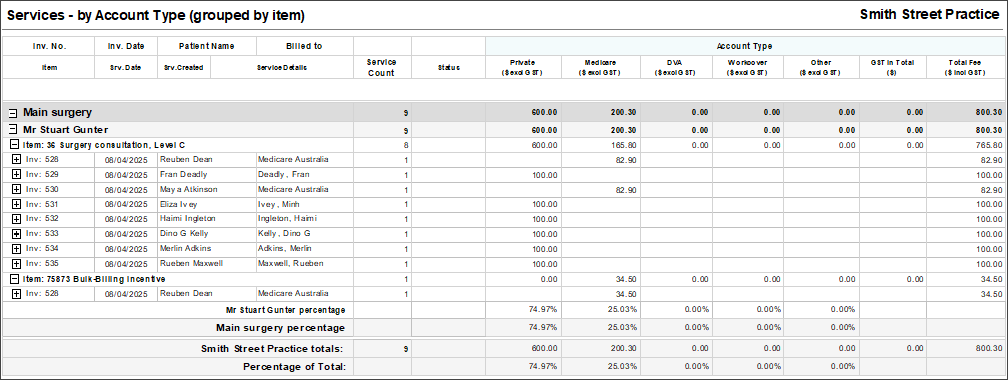Expand invoice 528 under Surgery consultation item
The image size is (1008, 380).
[x=17, y=159]
